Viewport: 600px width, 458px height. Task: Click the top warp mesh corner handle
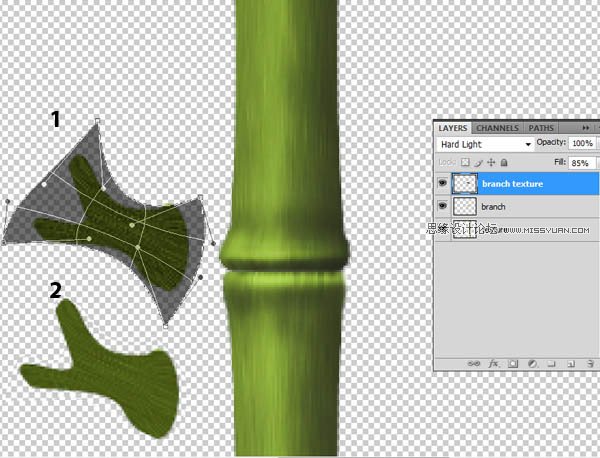tap(97, 121)
